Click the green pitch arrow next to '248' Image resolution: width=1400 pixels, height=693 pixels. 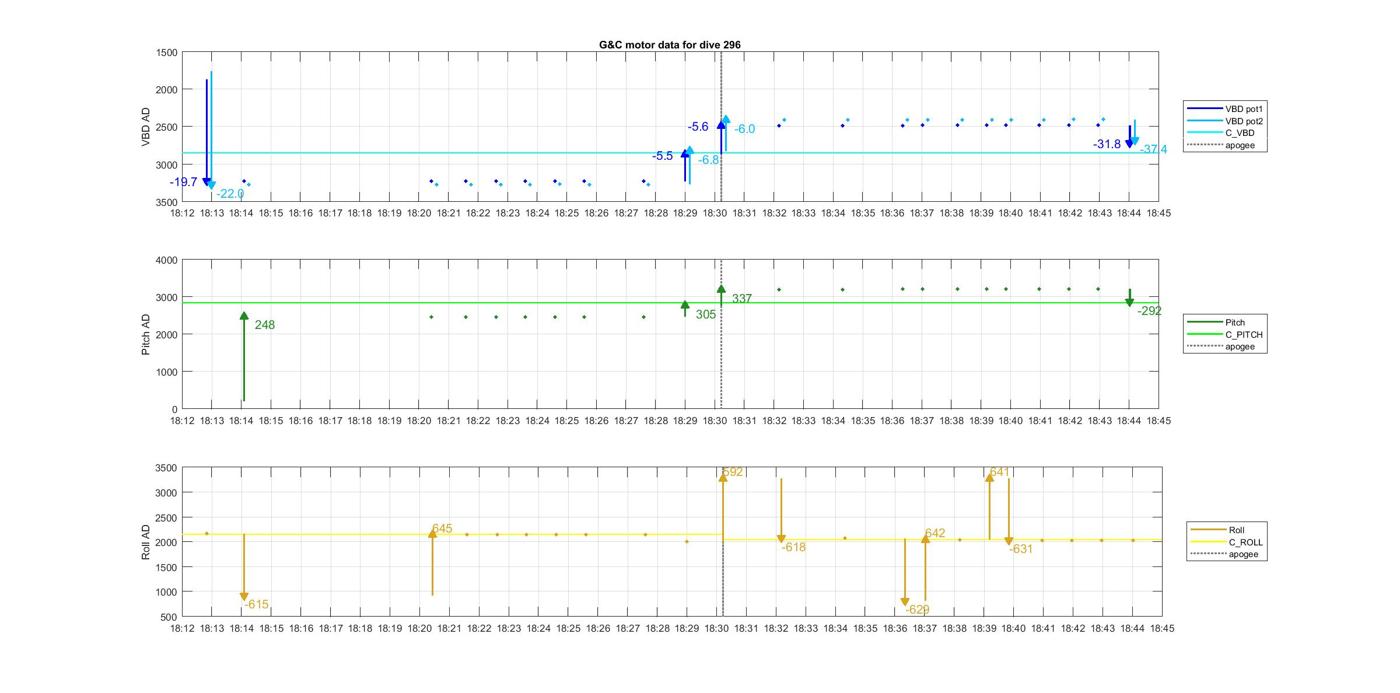point(244,356)
